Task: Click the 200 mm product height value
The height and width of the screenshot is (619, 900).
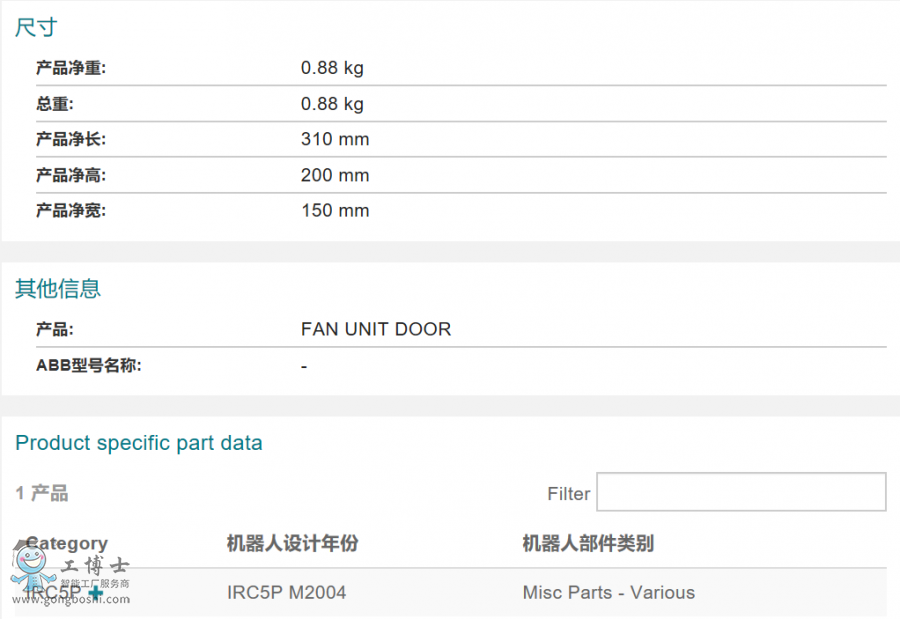Action: pos(334,175)
